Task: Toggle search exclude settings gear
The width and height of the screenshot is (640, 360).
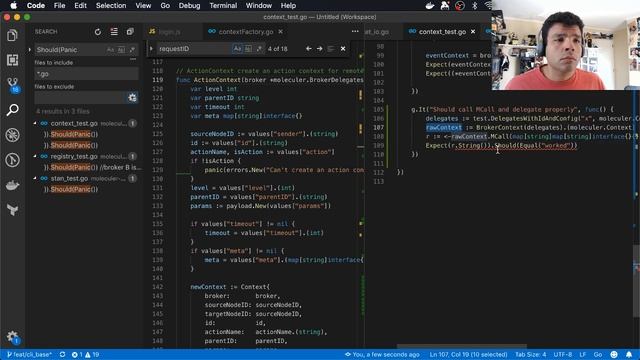Action: pyautogui.click(x=132, y=98)
